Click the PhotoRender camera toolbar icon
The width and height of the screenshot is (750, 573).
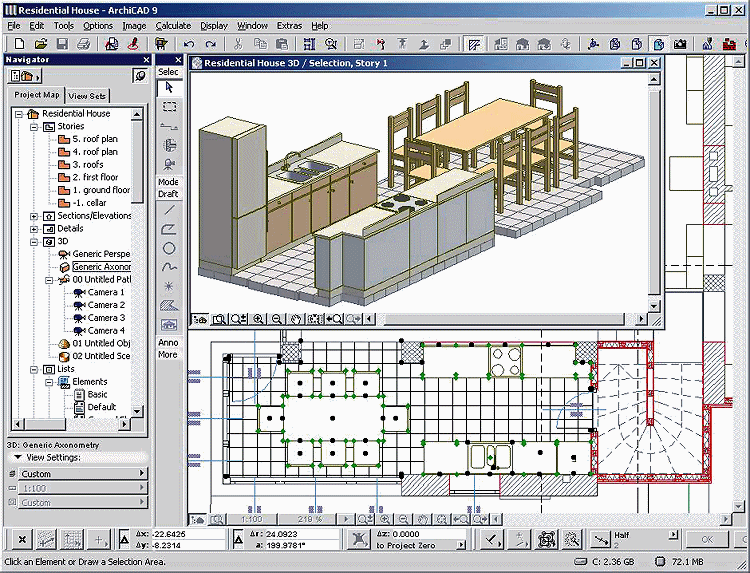click(680, 44)
